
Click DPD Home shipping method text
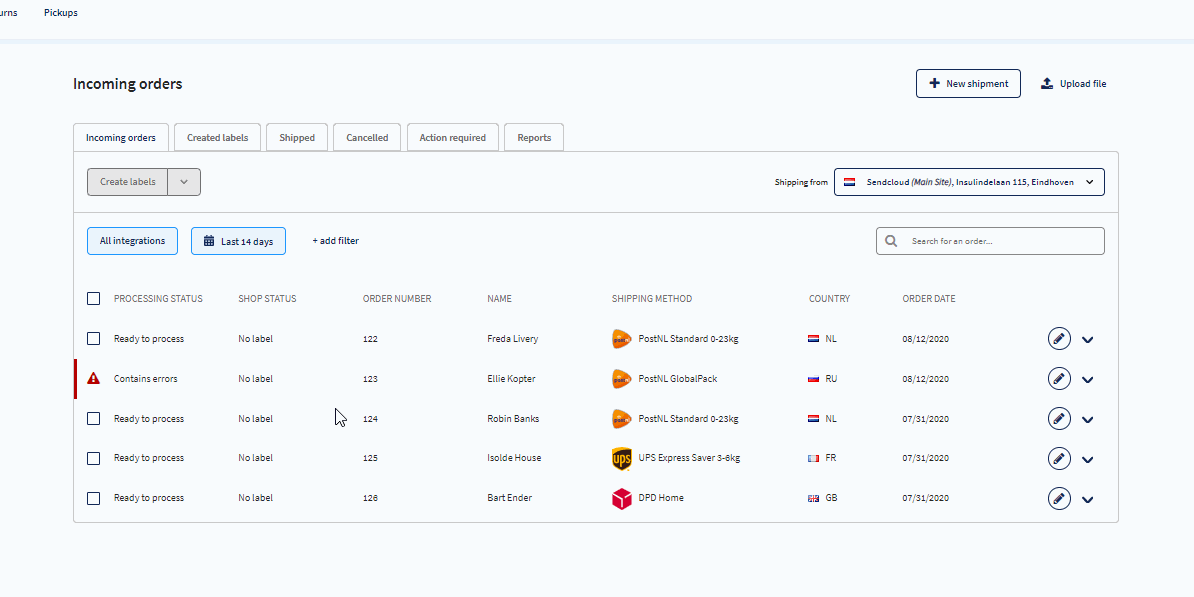click(661, 498)
